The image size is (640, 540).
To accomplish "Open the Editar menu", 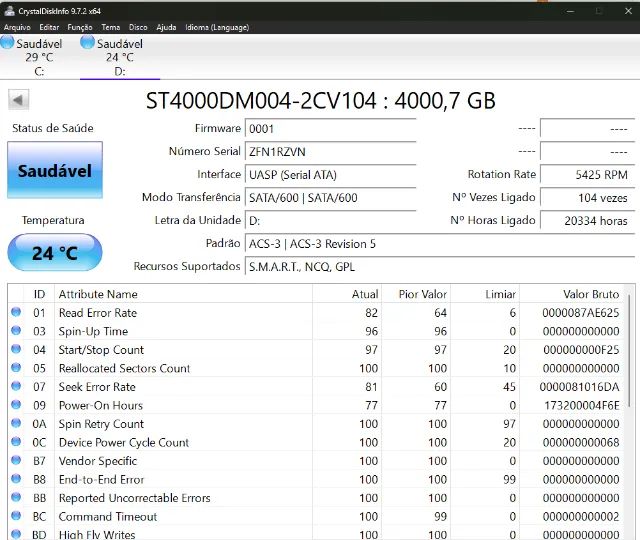I will (49, 27).
